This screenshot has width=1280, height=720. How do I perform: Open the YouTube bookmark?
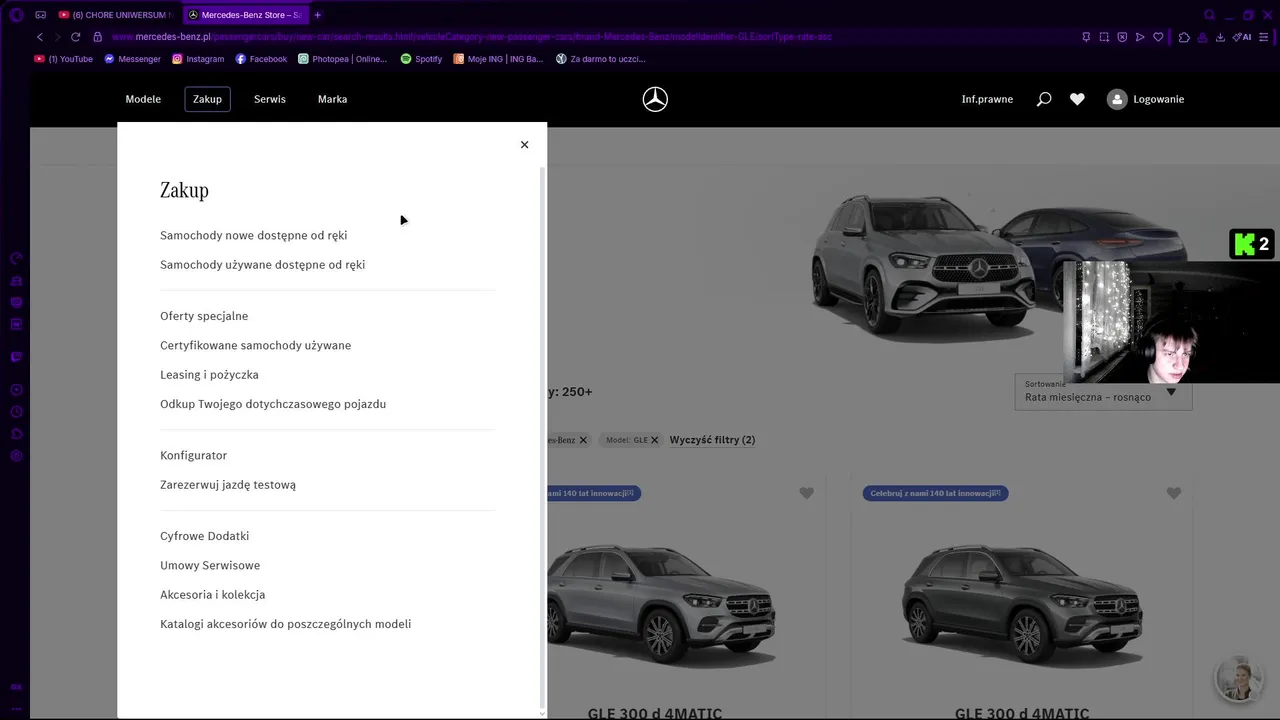tap(64, 59)
